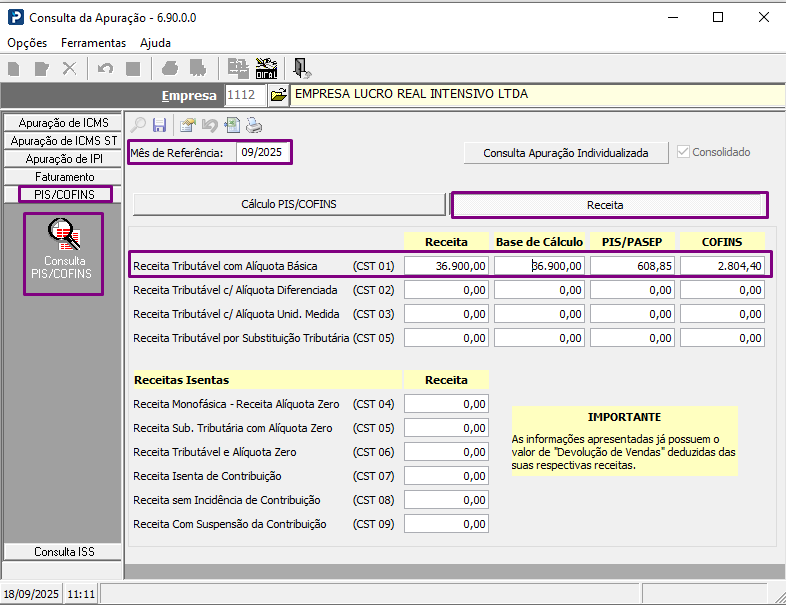Expand the Consulta ISS section

coord(63,551)
